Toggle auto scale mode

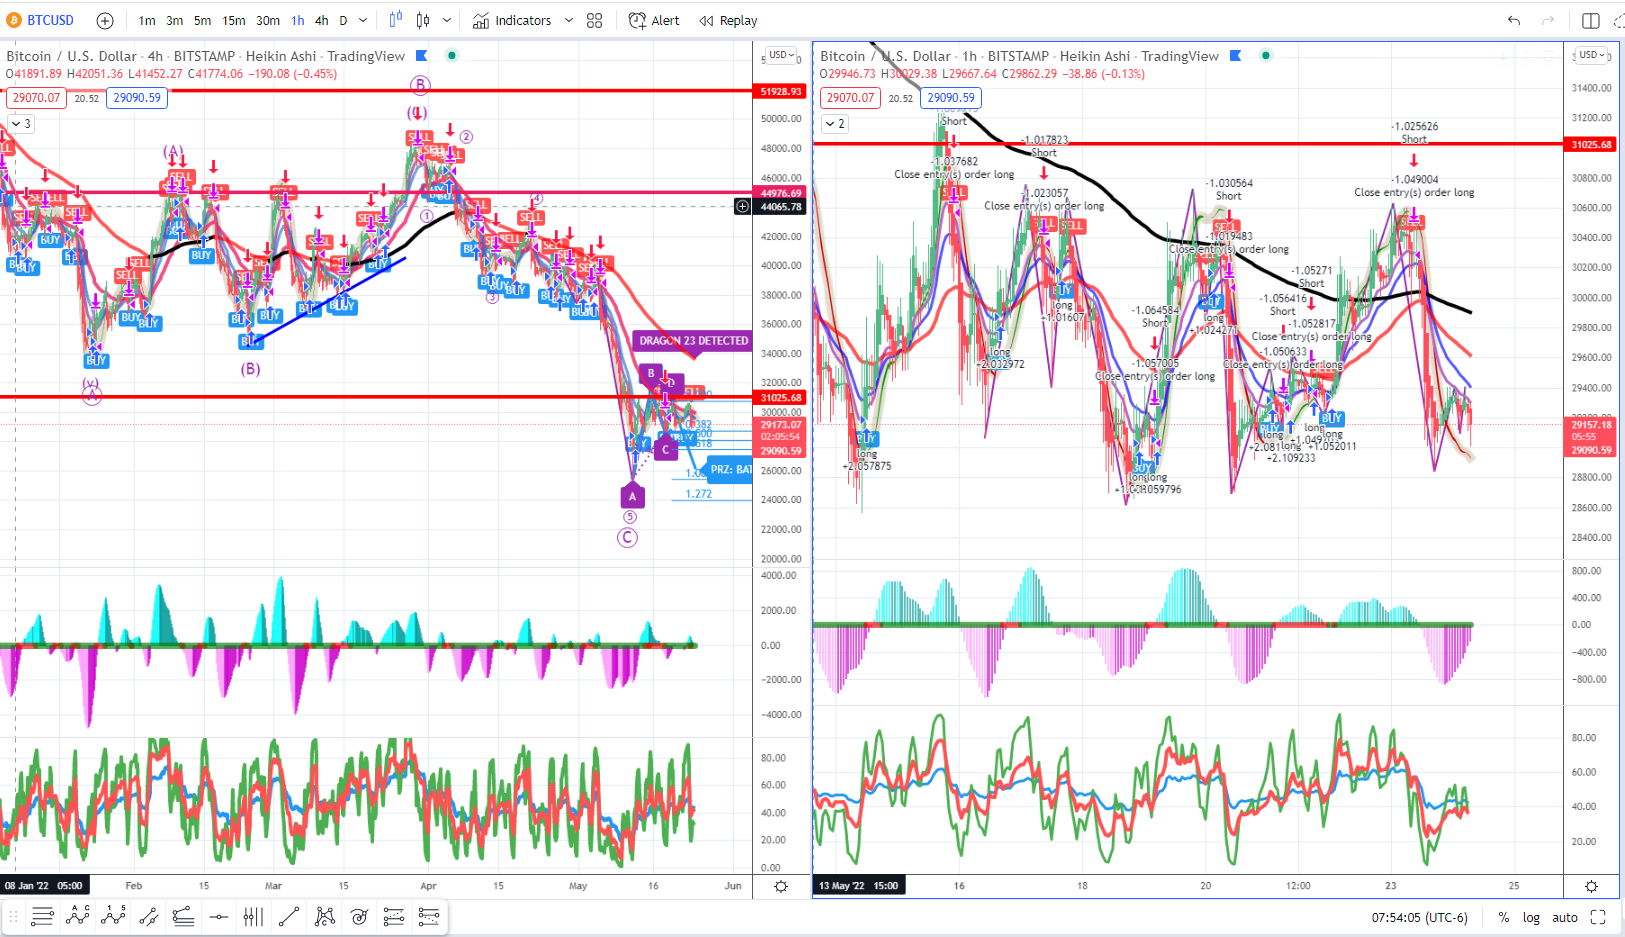(x=1565, y=917)
